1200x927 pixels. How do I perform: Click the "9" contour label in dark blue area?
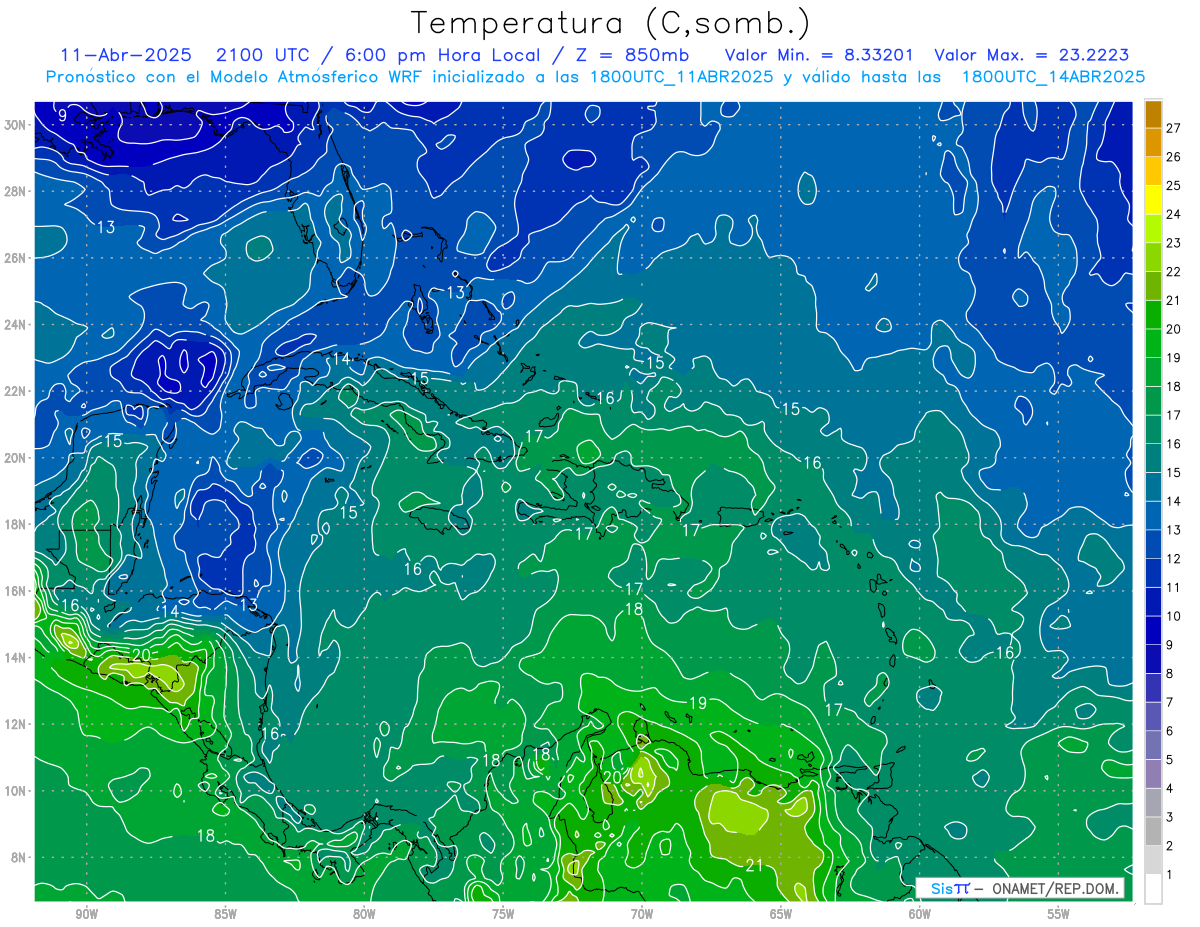[x=62, y=116]
